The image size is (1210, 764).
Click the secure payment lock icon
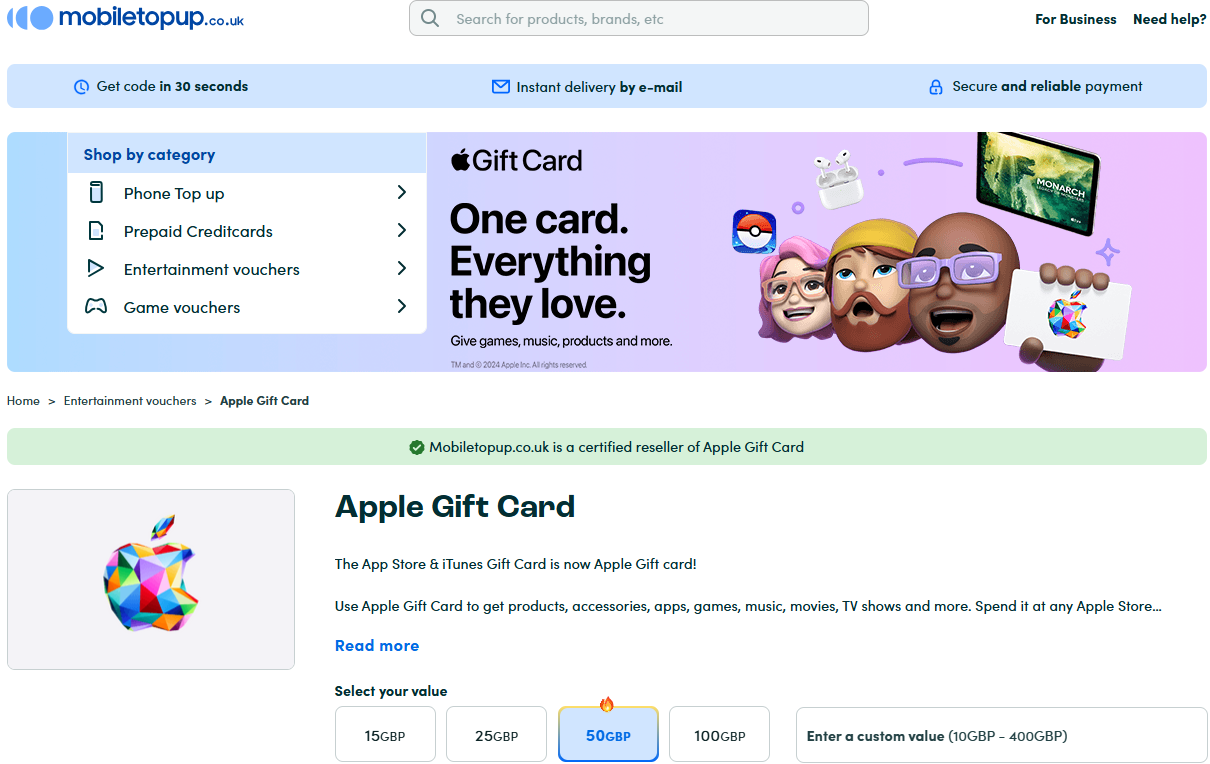tap(936, 87)
